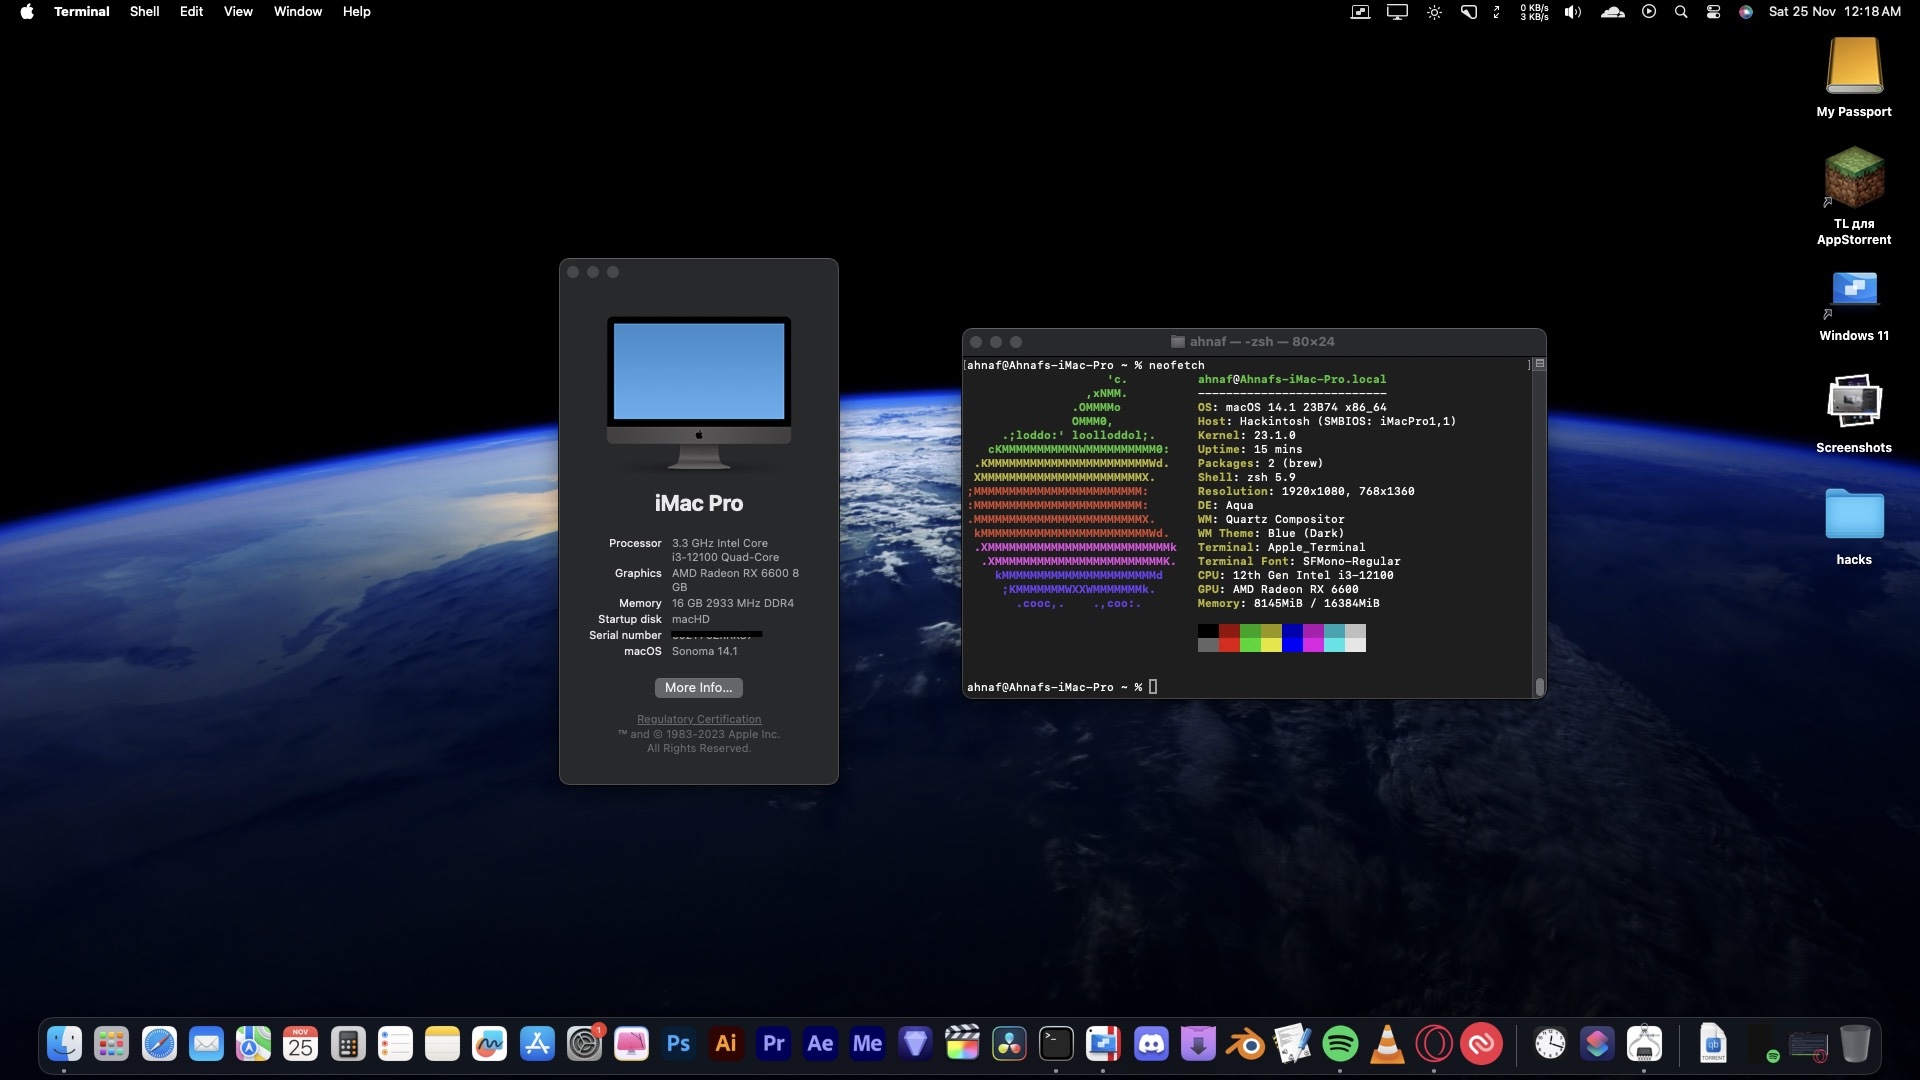Open Maps from the Dock
1920x1080 pixels.
click(x=253, y=1044)
